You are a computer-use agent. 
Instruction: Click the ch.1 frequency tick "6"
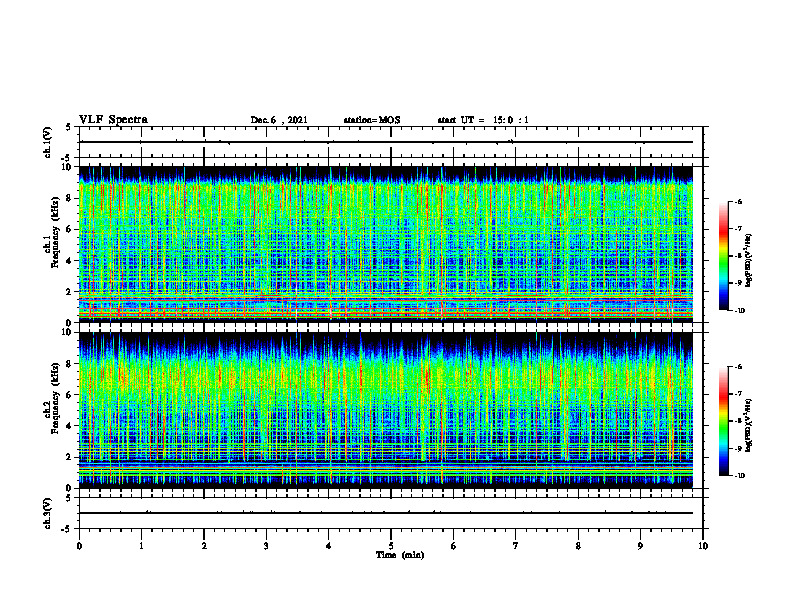70,229
